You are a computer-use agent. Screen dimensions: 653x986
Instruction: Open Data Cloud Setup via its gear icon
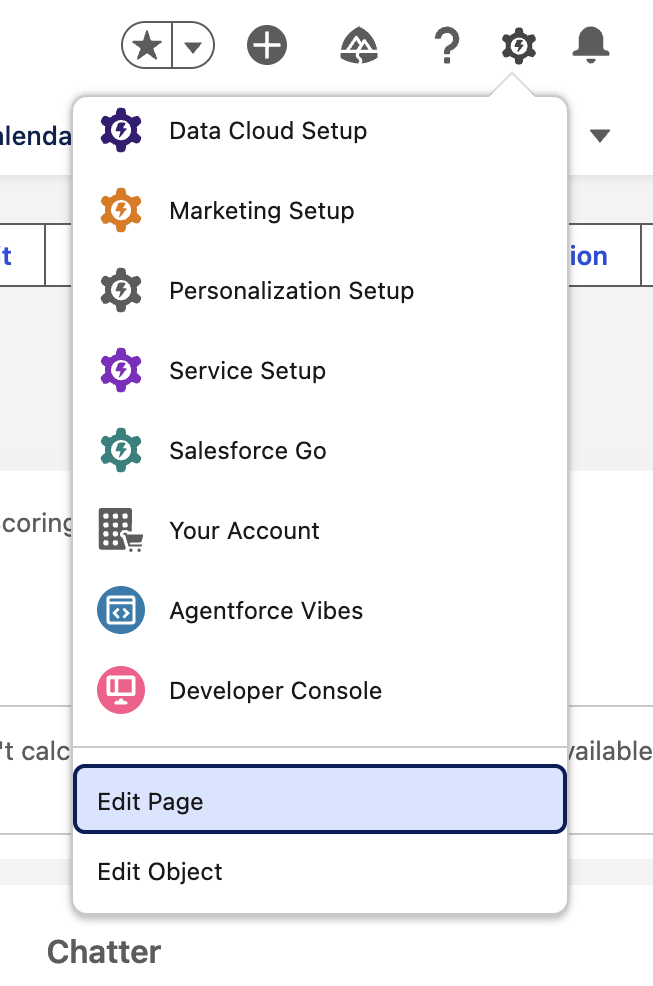120,130
